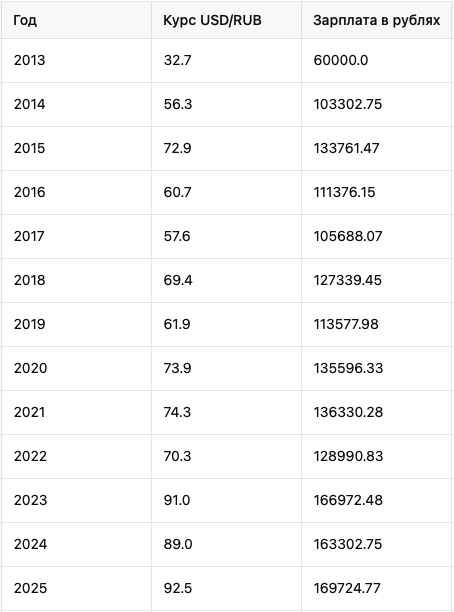Screen dimensions: 454x612
Task: Select the 91.0 rate cell
Action: coord(226,500)
